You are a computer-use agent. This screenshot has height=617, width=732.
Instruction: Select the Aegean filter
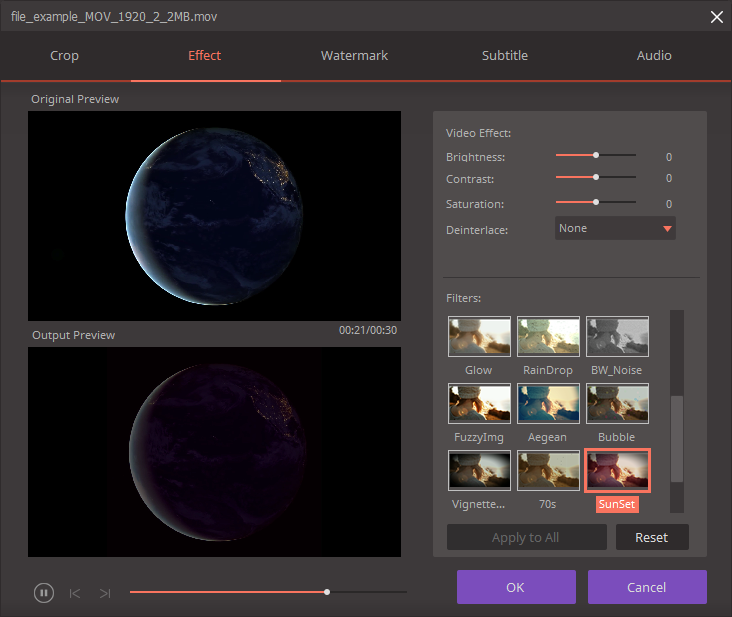548,403
